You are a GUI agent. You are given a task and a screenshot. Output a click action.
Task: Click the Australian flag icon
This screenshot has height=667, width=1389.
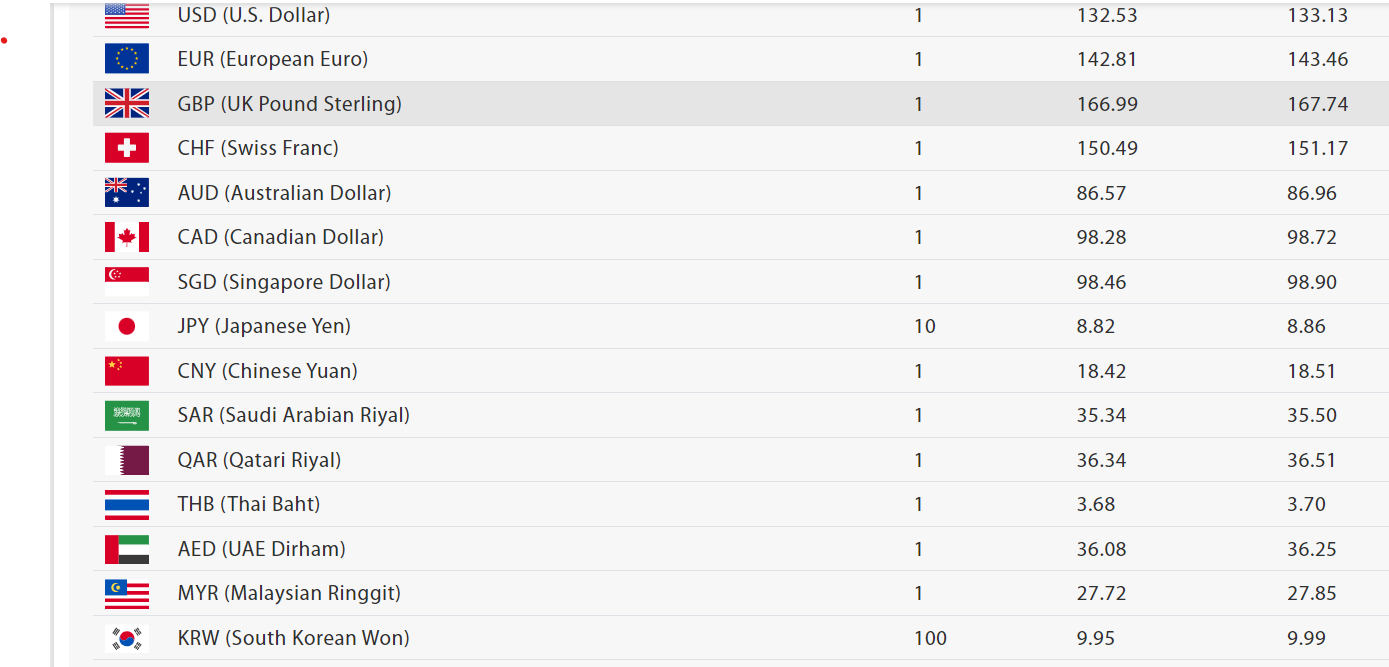tap(127, 193)
